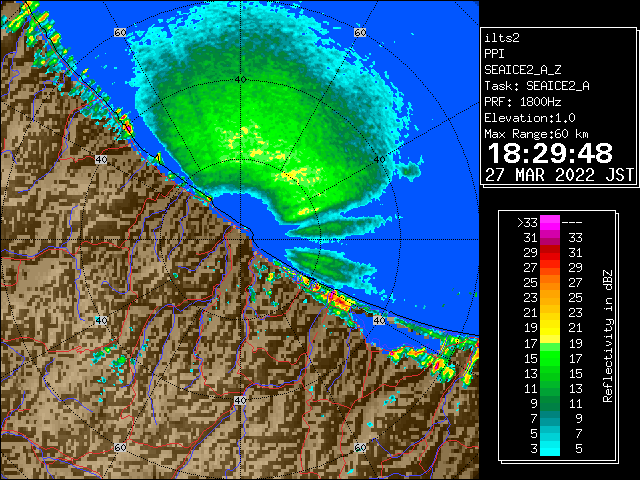Screen dimensions: 640x480
Task: Select the 'Task: SEAICE2_A' line
Action: click(x=537, y=86)
